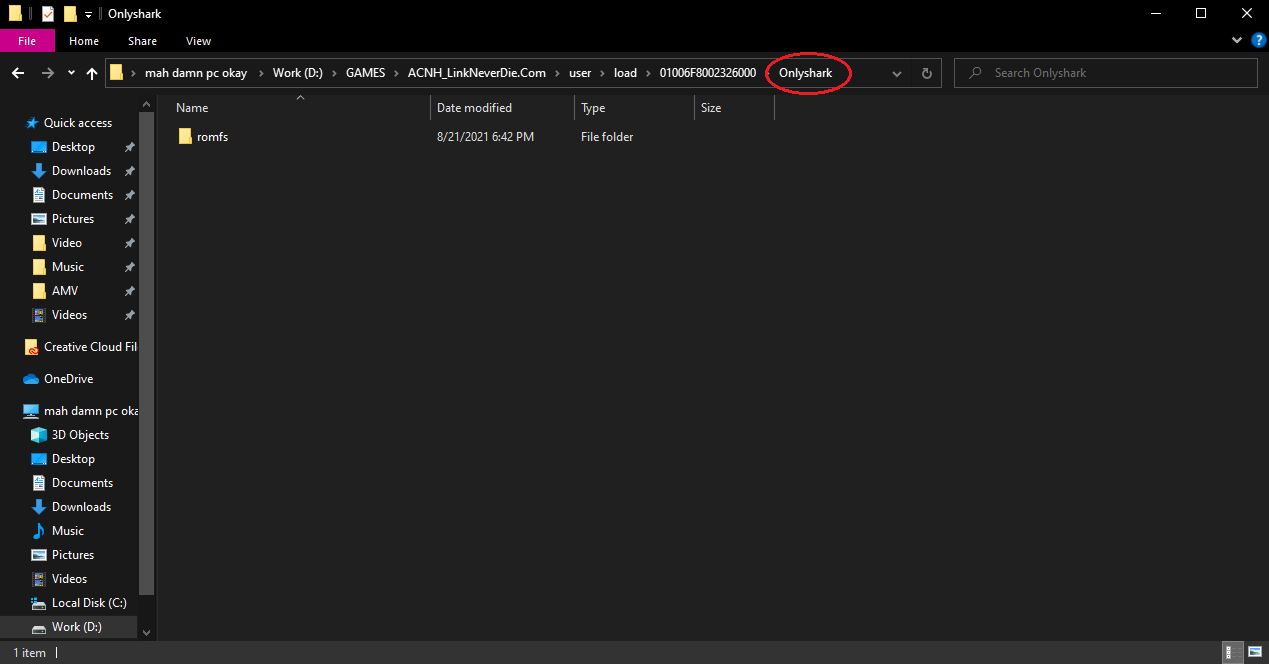Image resolution: width=1269 pixels, height=664 pixels.
Task: Open pinned Videos under Quick access
Action: tap(69, 315)
